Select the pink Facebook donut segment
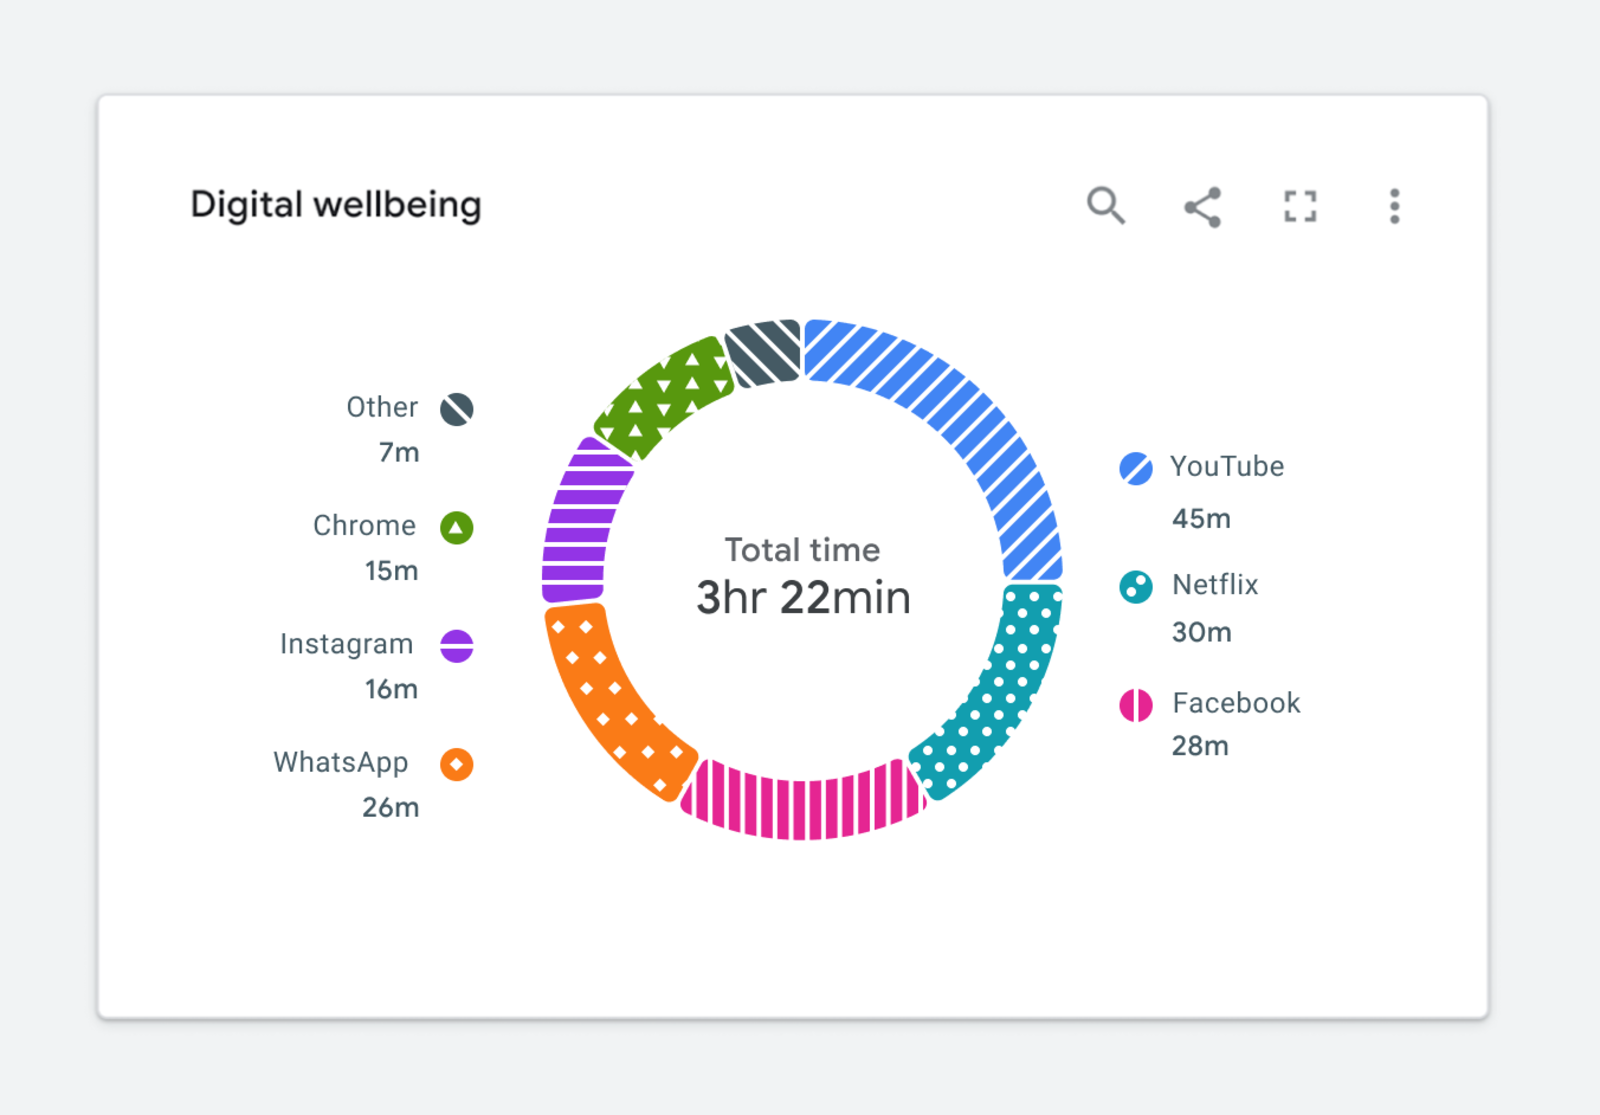This screenshot has width=1600, height=1115. (800, 803)
